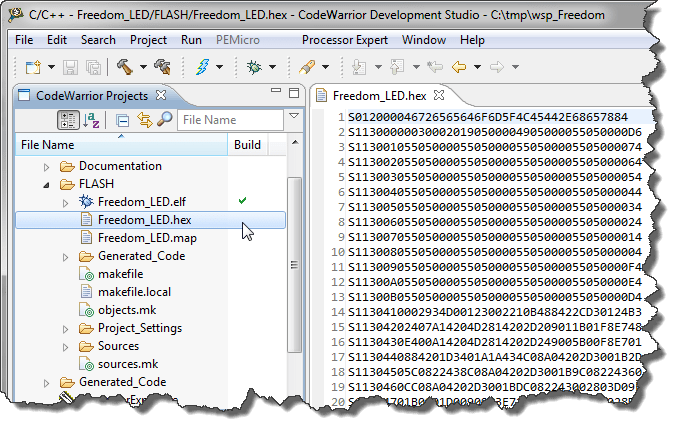Close the Freedom_LED.hex editor tab
684x435 pixels.
(x=439, y=95)
